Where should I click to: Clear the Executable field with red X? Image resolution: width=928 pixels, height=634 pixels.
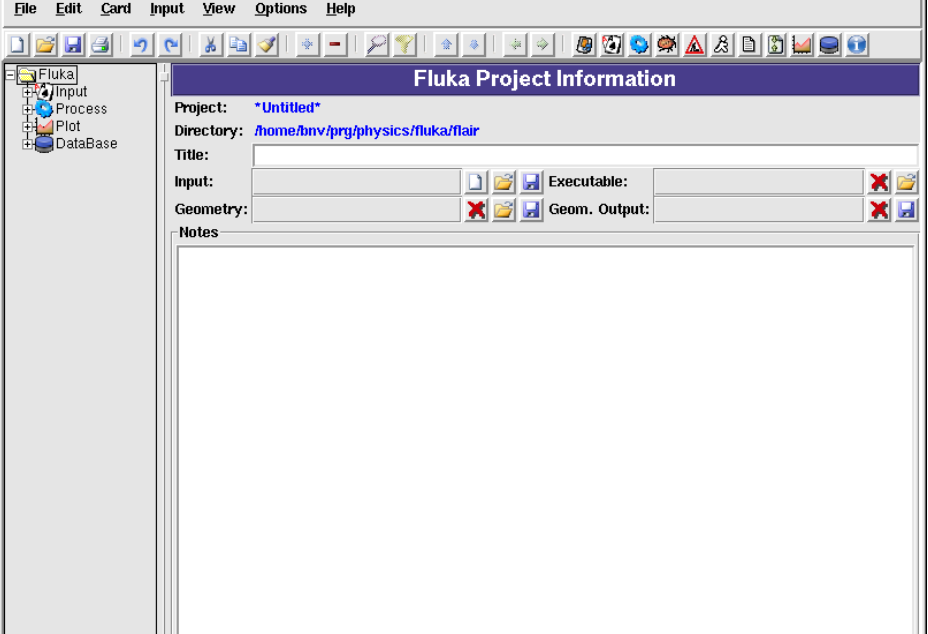pyautogui.click(x=879, y=182)
